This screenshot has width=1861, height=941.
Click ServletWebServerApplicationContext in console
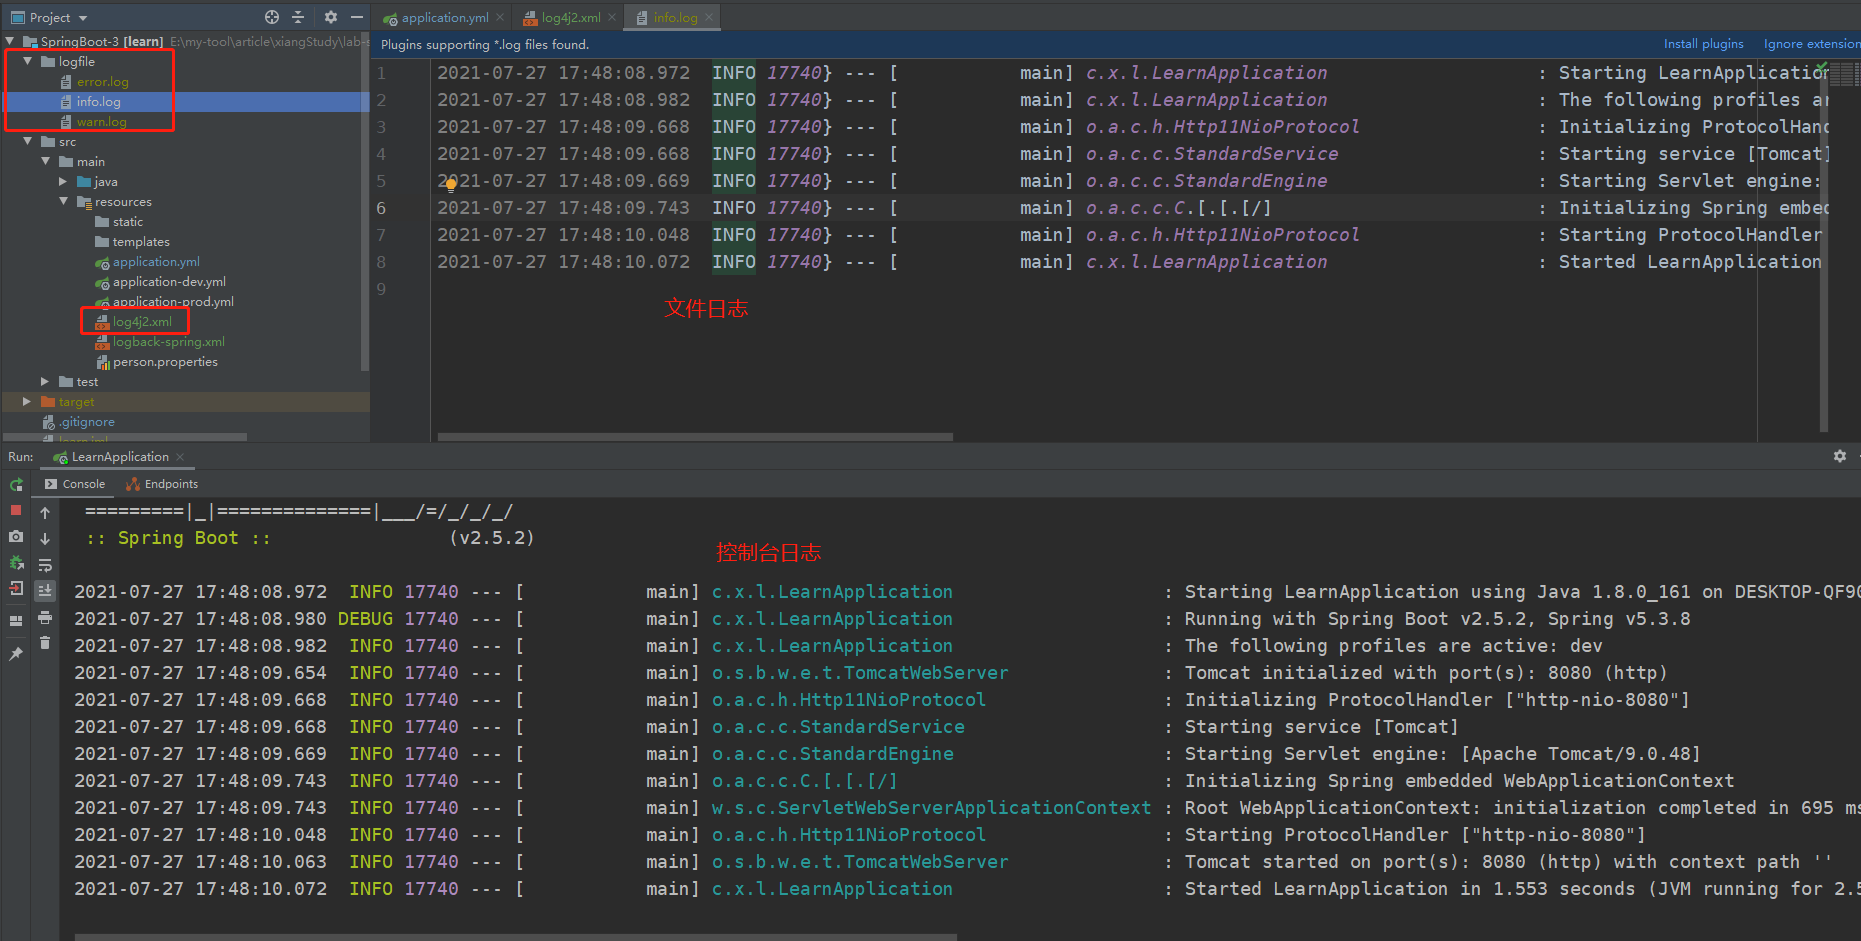(x=931, y=808)
